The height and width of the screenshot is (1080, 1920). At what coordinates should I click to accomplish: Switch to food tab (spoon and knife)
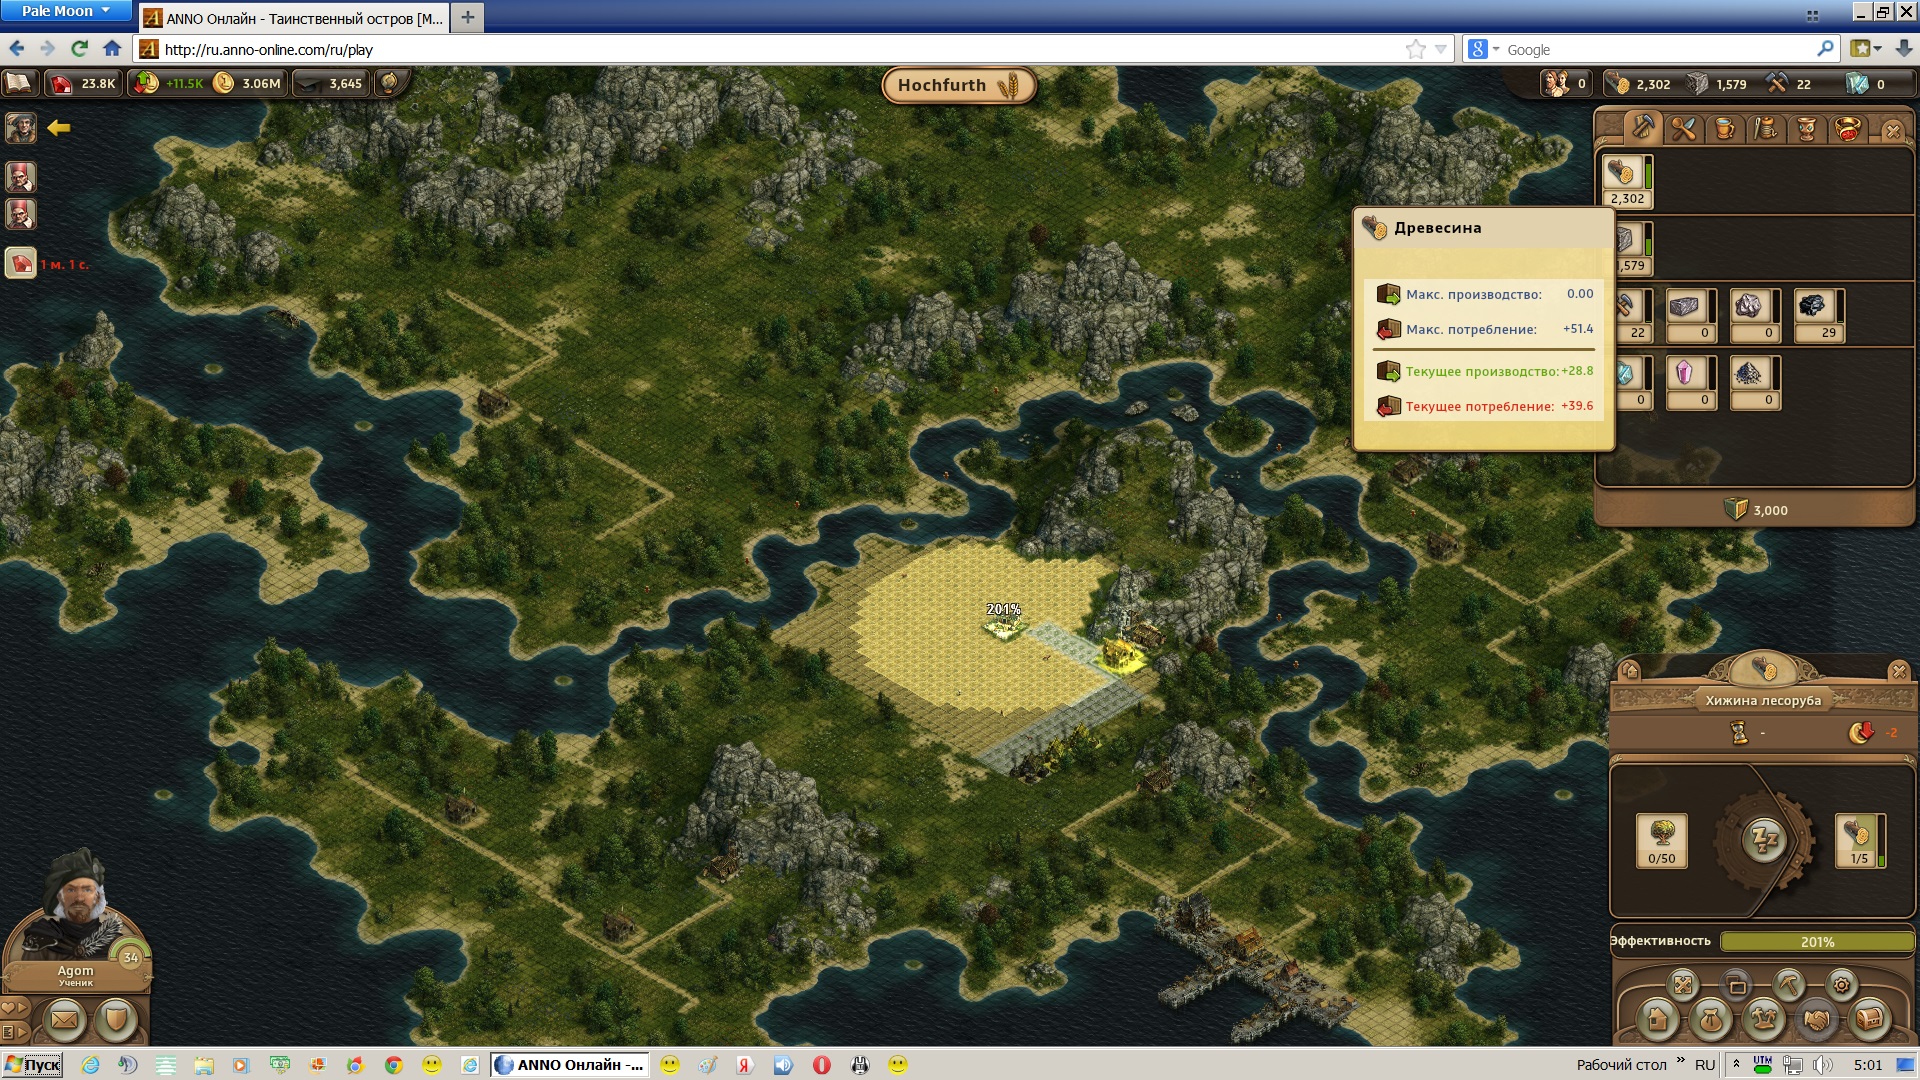(1684, 129)
